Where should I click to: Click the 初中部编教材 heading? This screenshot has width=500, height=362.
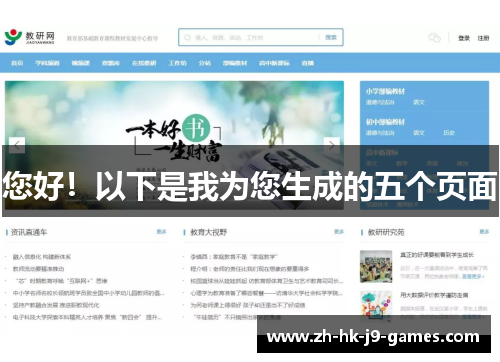click(385, 122)
